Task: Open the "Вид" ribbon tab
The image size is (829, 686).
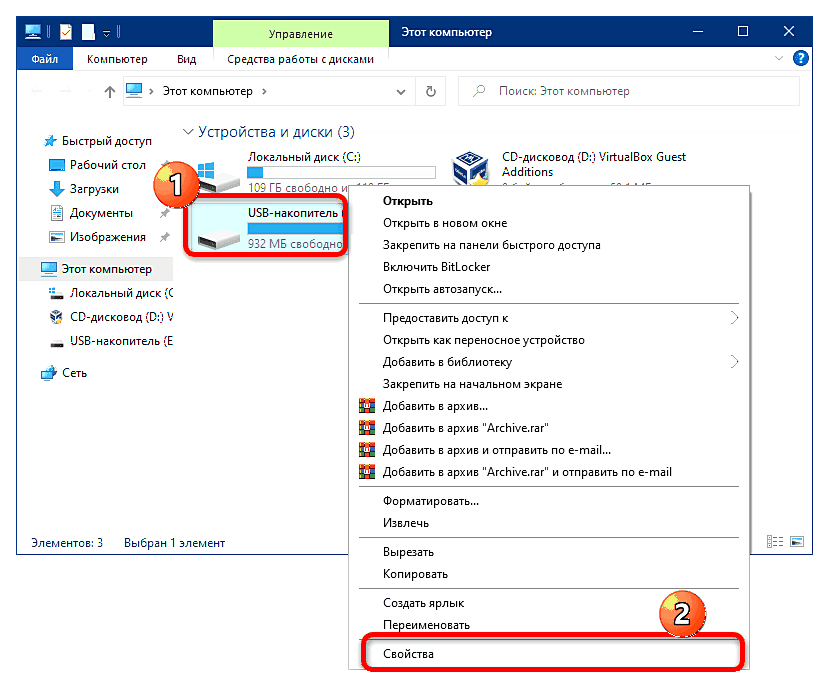Action: pos(186,59)
